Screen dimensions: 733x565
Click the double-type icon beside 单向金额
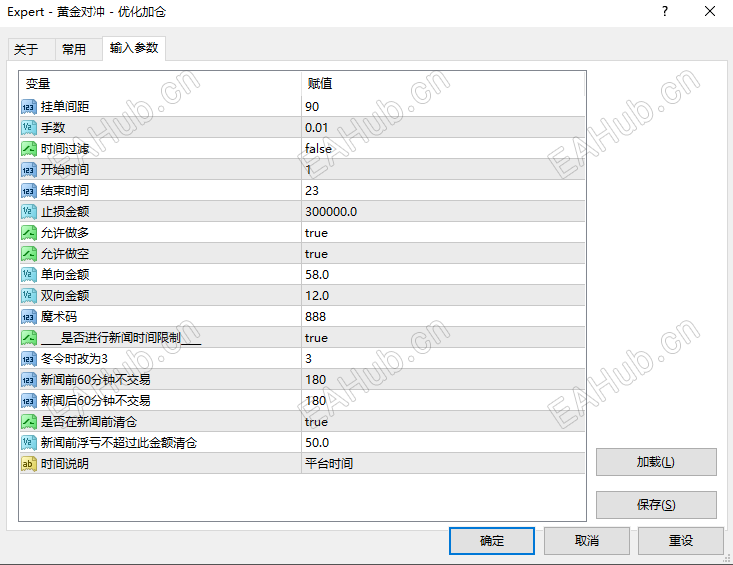coord(29,275)
